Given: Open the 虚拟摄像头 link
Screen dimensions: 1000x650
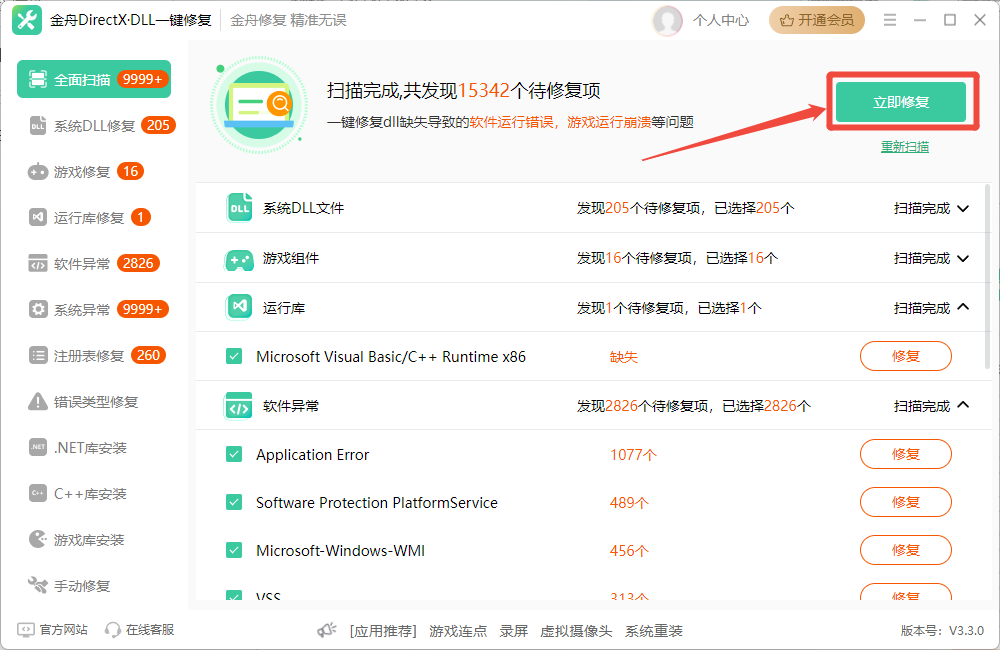Looking at the screenshot, I should pyautogui.click(x=576, y=631).
